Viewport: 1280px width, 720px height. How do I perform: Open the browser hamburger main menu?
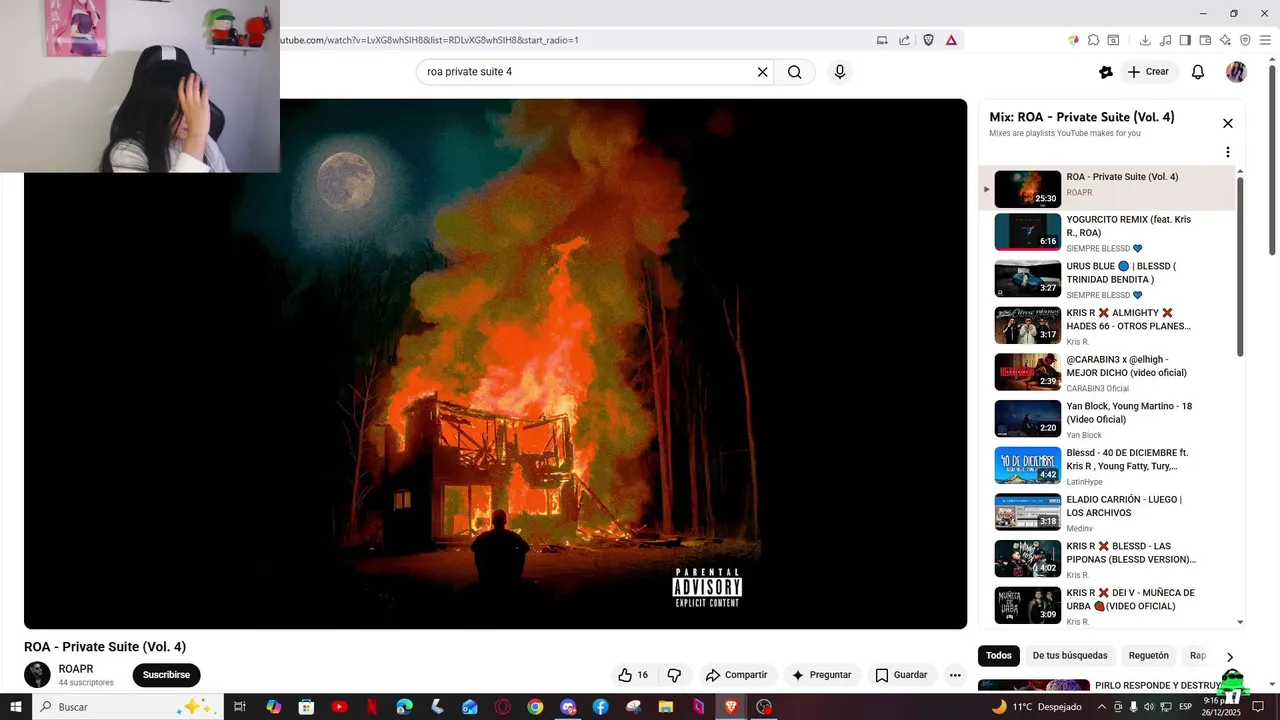pyautogui.click(x=1265, y=40)
